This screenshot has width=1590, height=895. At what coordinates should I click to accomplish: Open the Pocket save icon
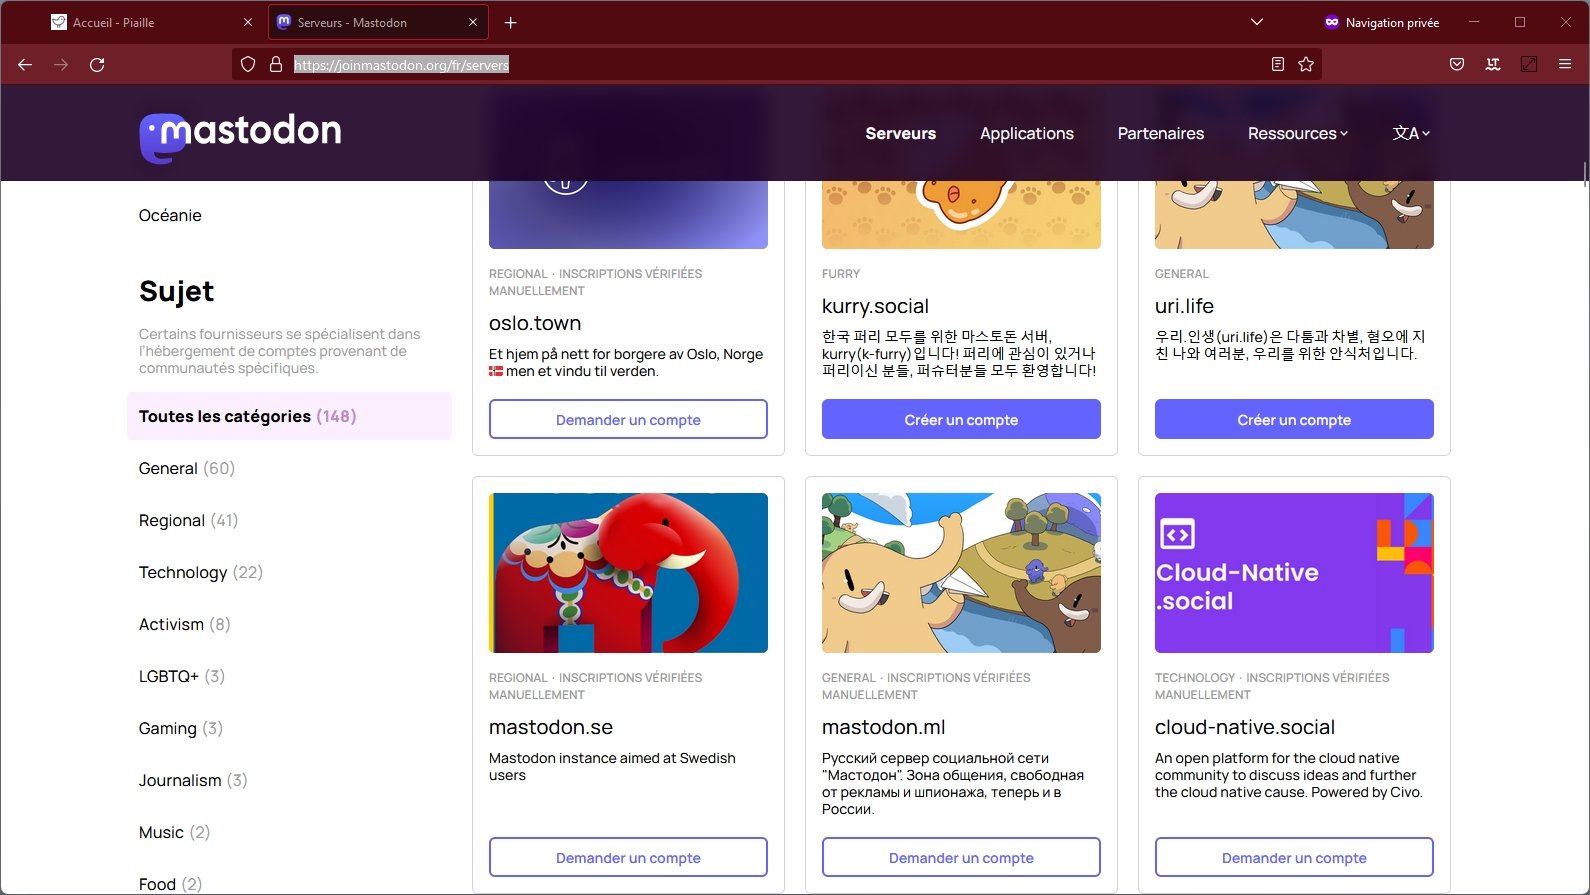click(x=1457, y=65)
